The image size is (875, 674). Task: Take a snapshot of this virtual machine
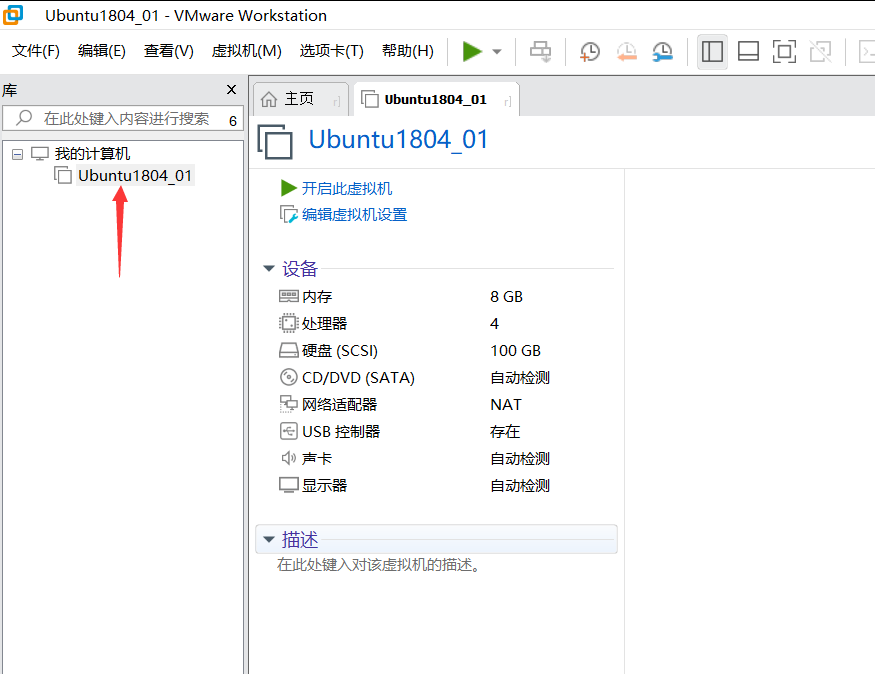pos(589,52)
